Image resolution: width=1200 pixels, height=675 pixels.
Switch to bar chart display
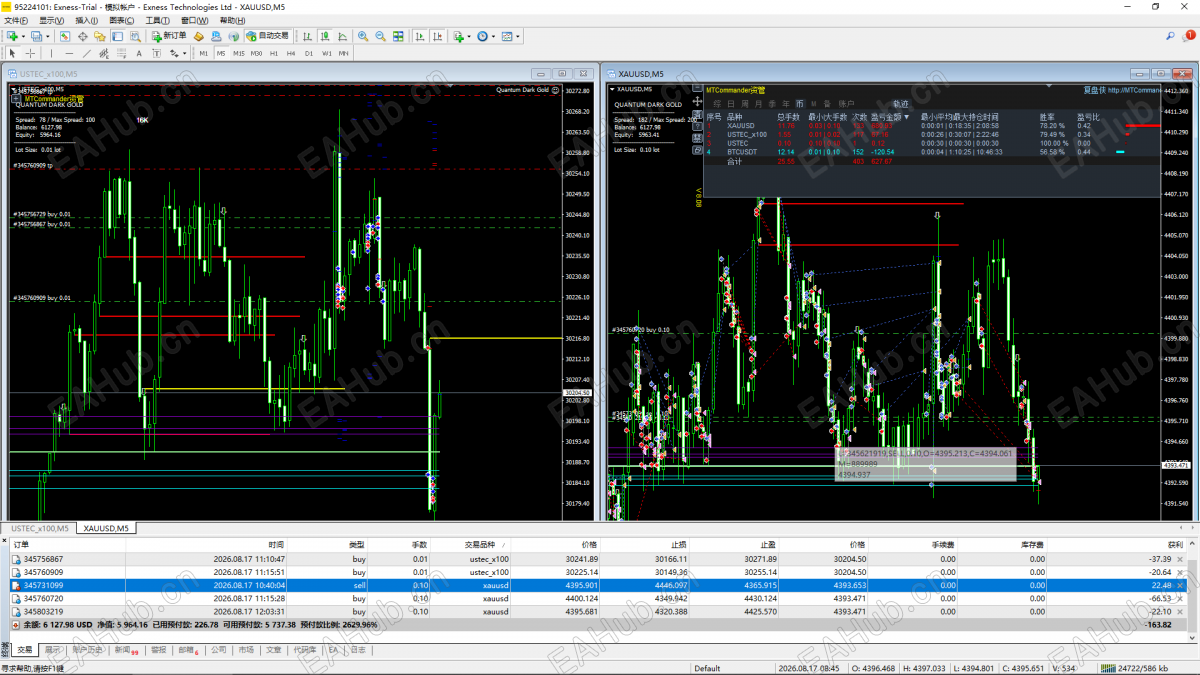[x=307, y=36]
